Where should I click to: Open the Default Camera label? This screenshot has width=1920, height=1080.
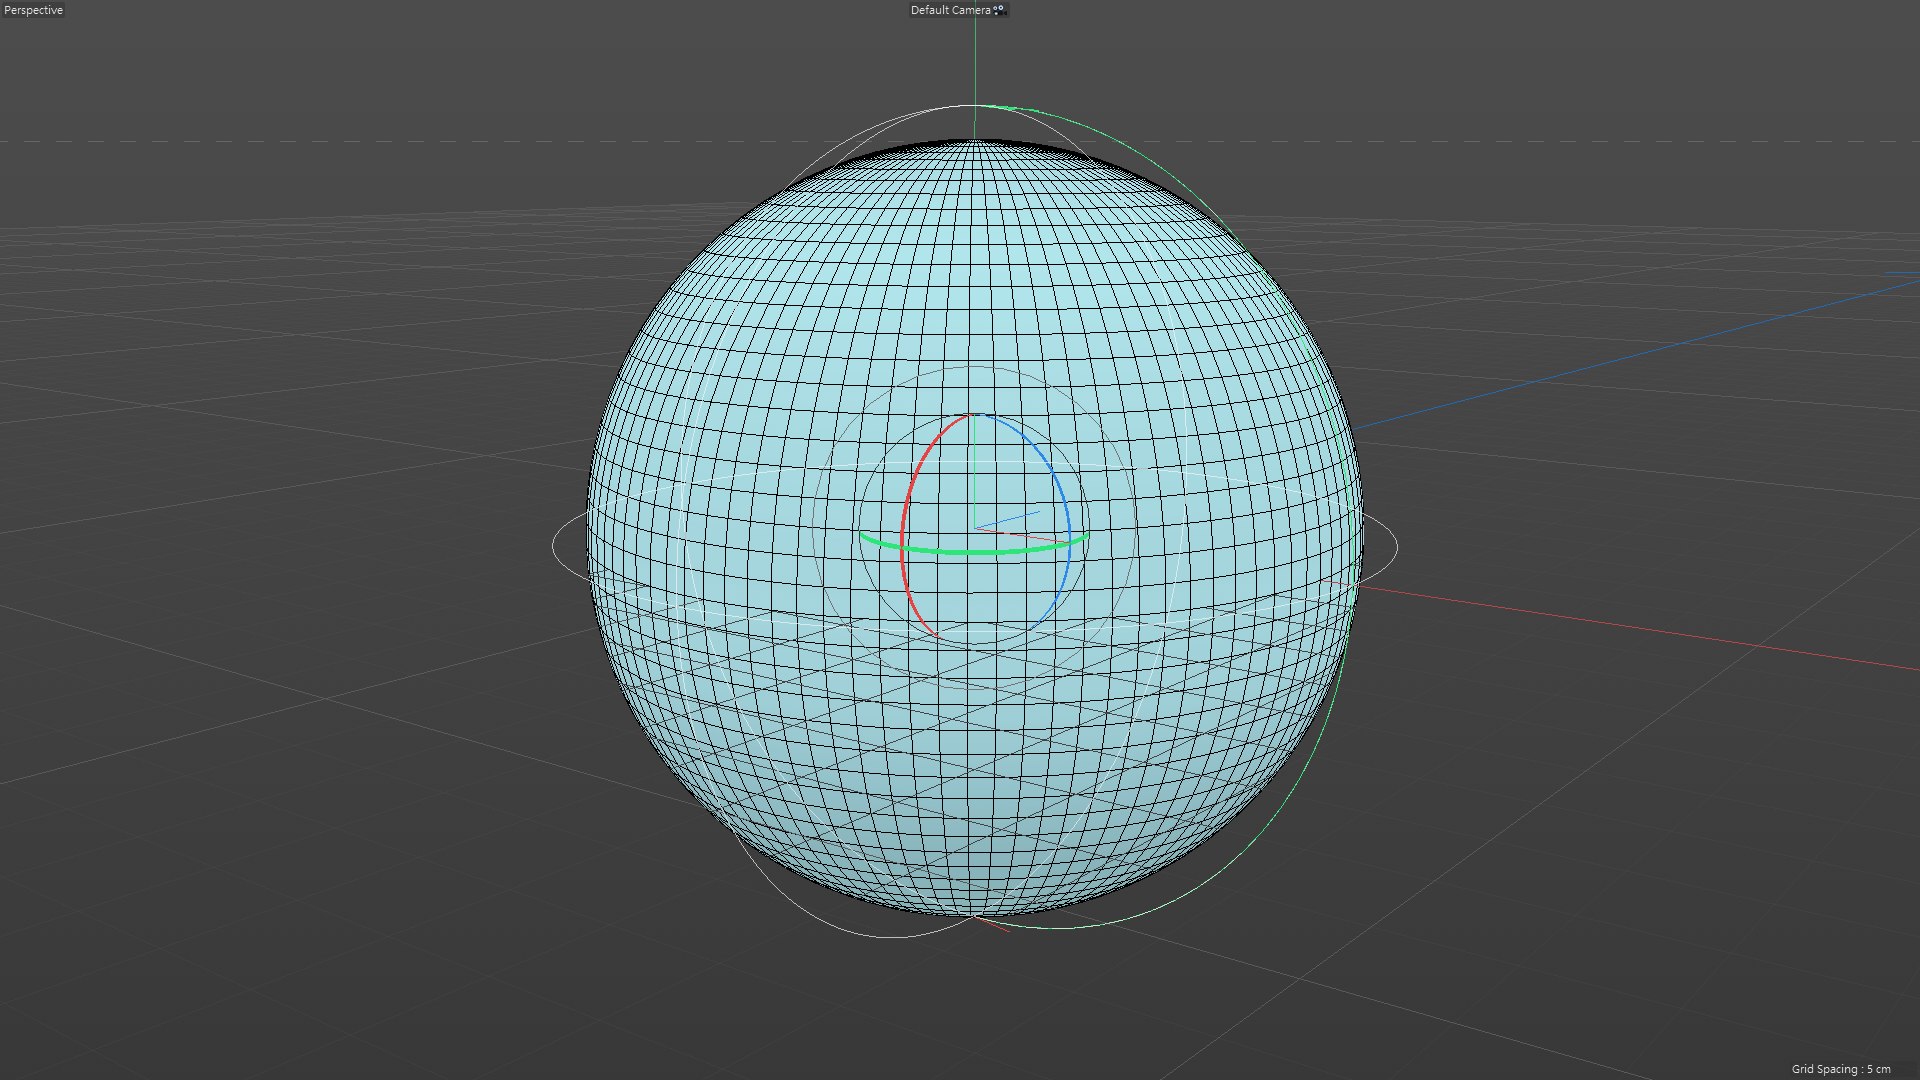(x=949, y=10)
